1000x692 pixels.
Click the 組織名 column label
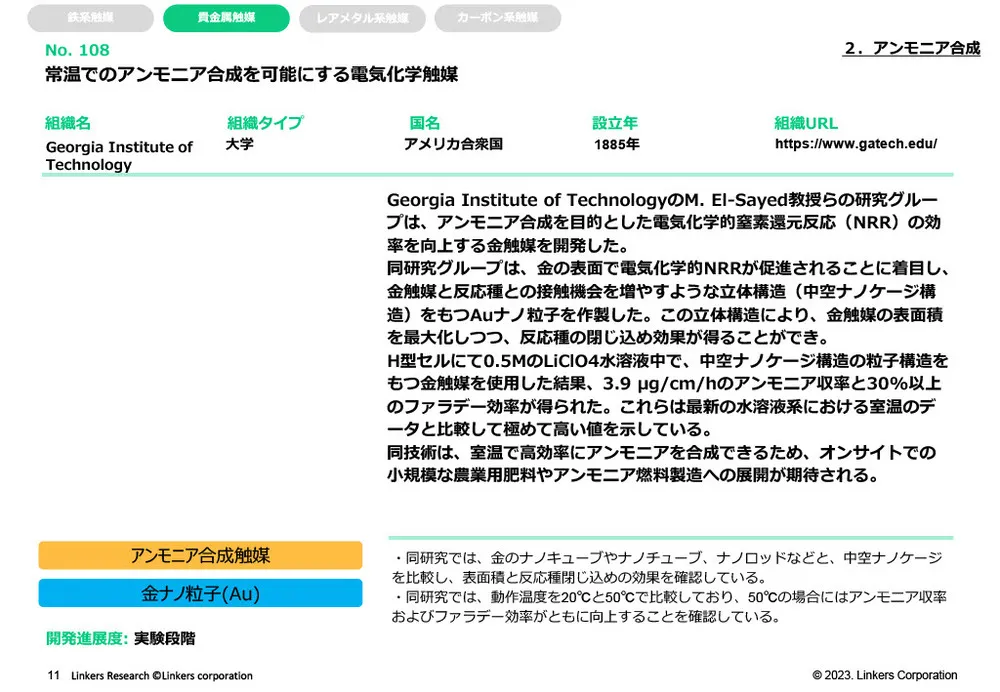68,123
